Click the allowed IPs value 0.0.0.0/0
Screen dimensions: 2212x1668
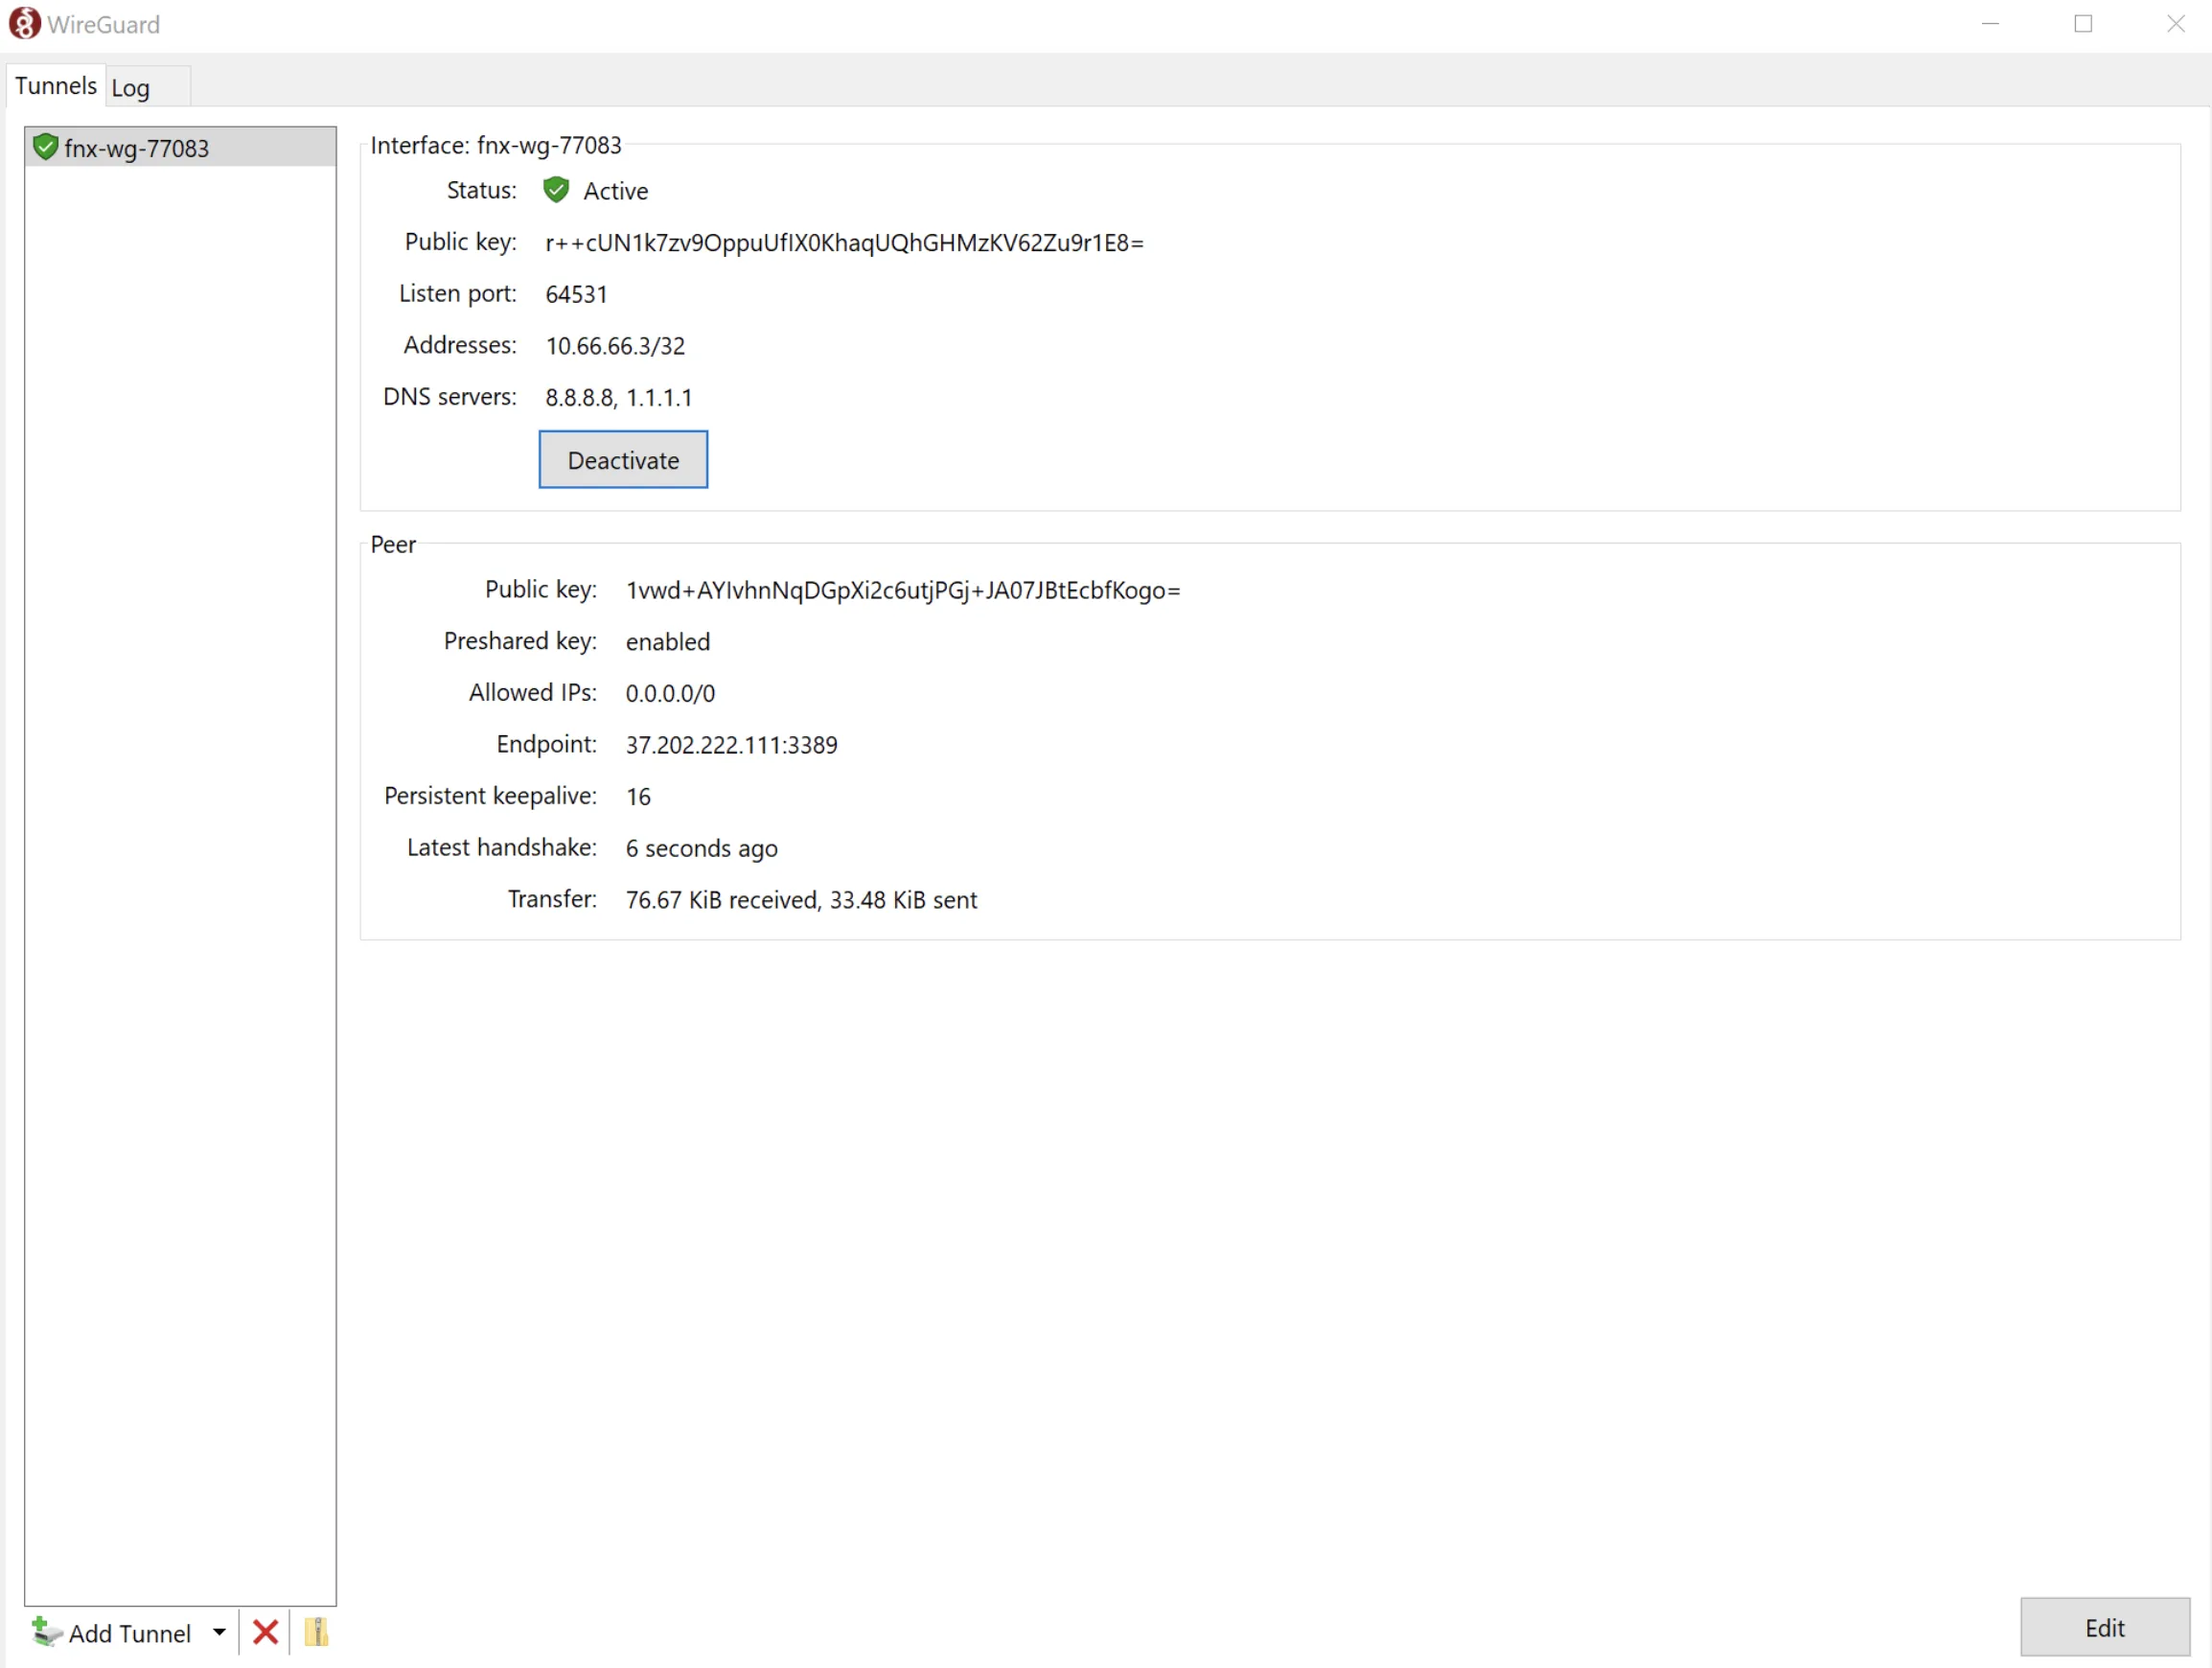[x=670, y=694]
